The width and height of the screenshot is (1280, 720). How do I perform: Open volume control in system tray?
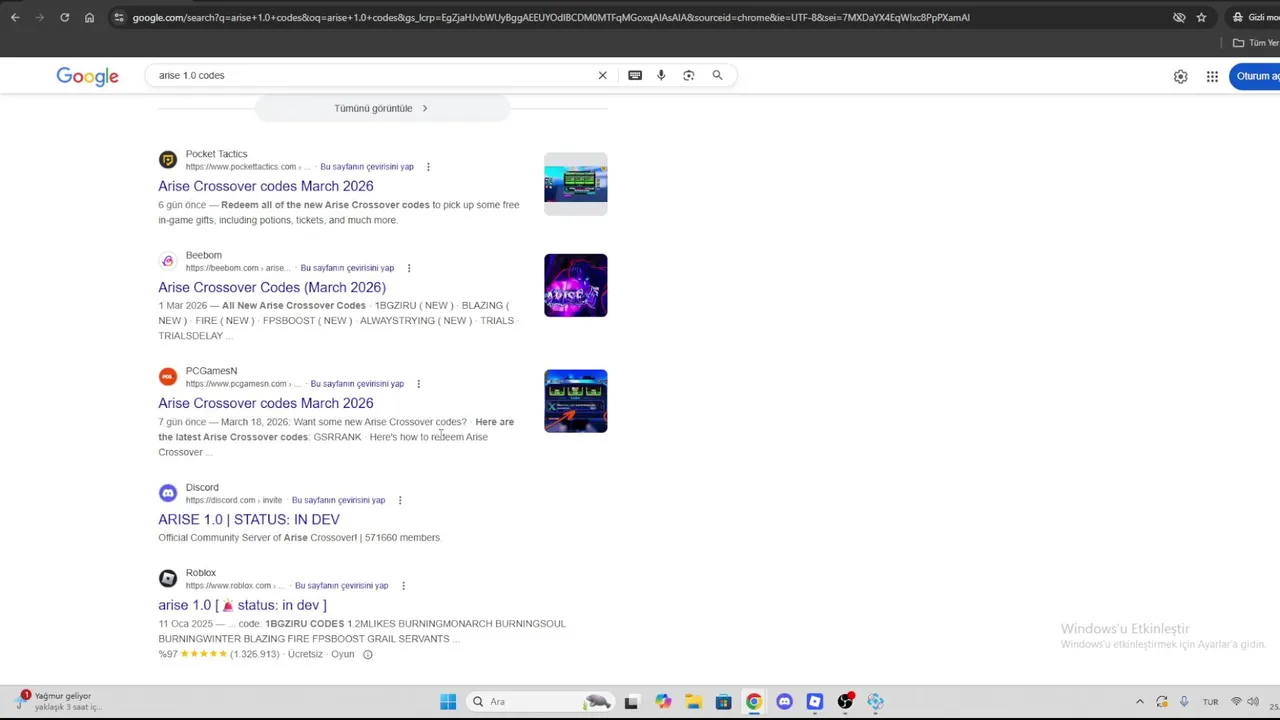pyautogui.click(x=1253, y=702)
